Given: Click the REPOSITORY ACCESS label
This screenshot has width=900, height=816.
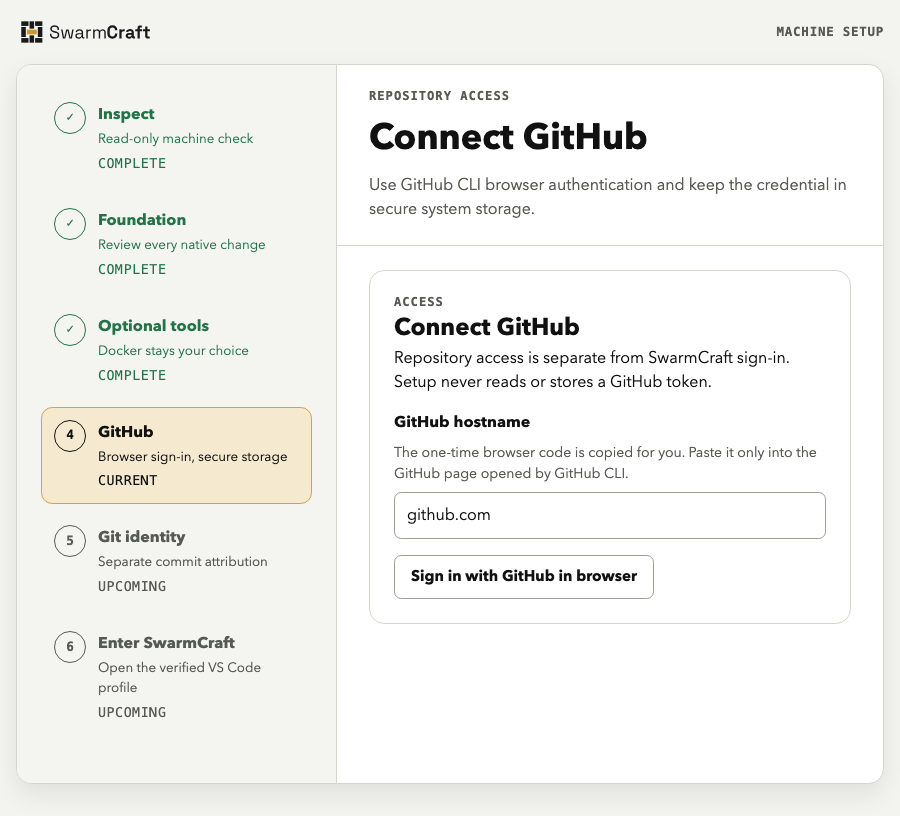Looking at the screenshot, I should 439,96.
